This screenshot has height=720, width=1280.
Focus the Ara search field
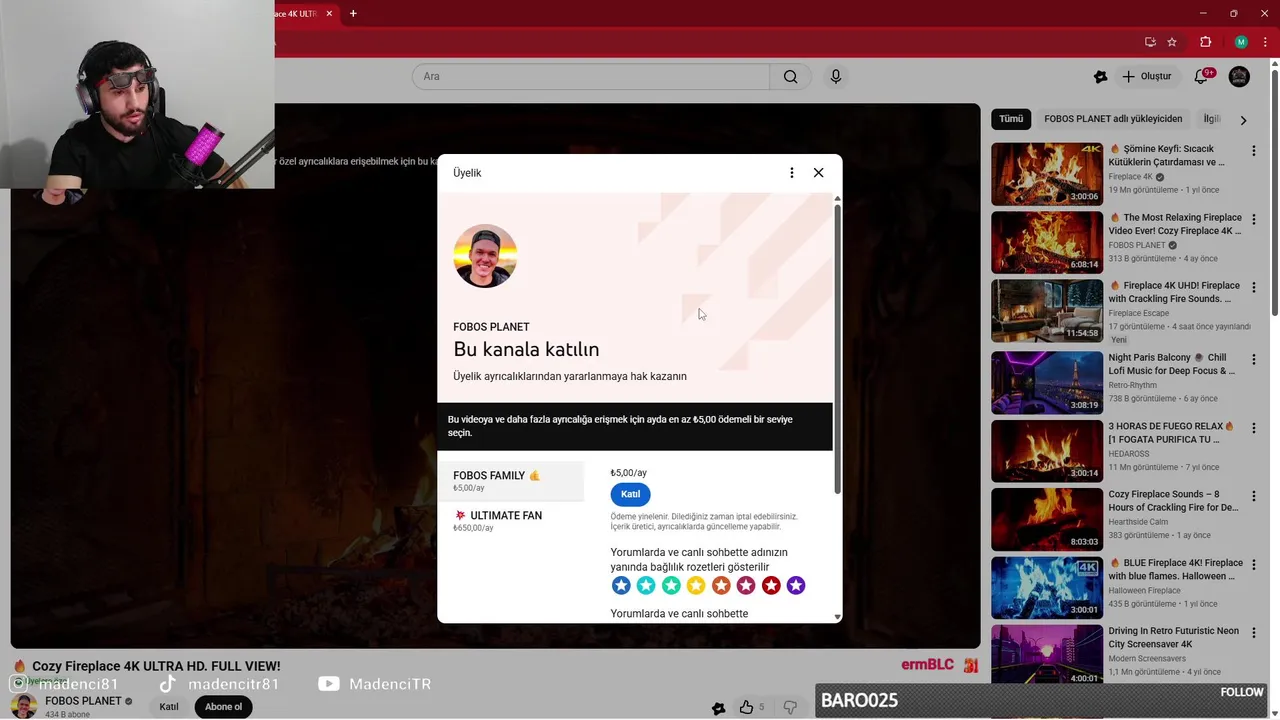tap(591, 77)
